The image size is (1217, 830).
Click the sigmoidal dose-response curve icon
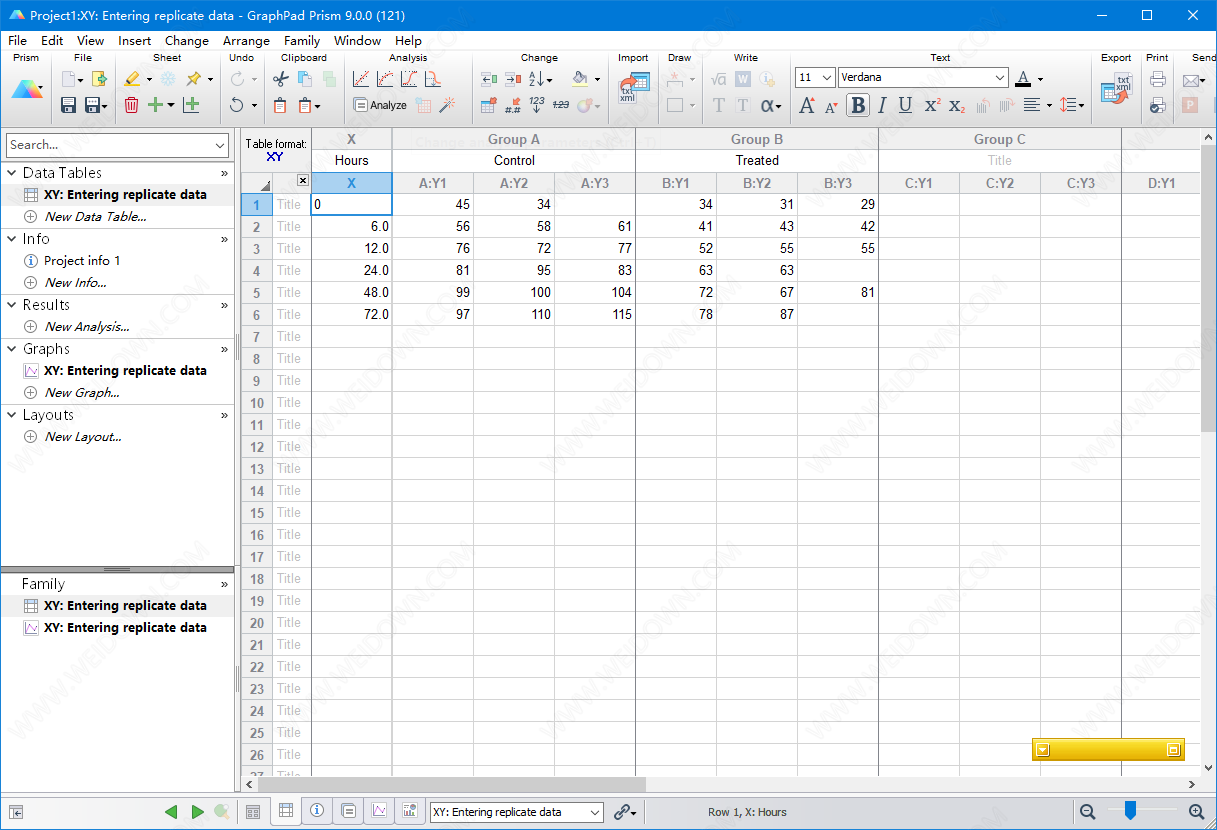(x=409, y=79)
